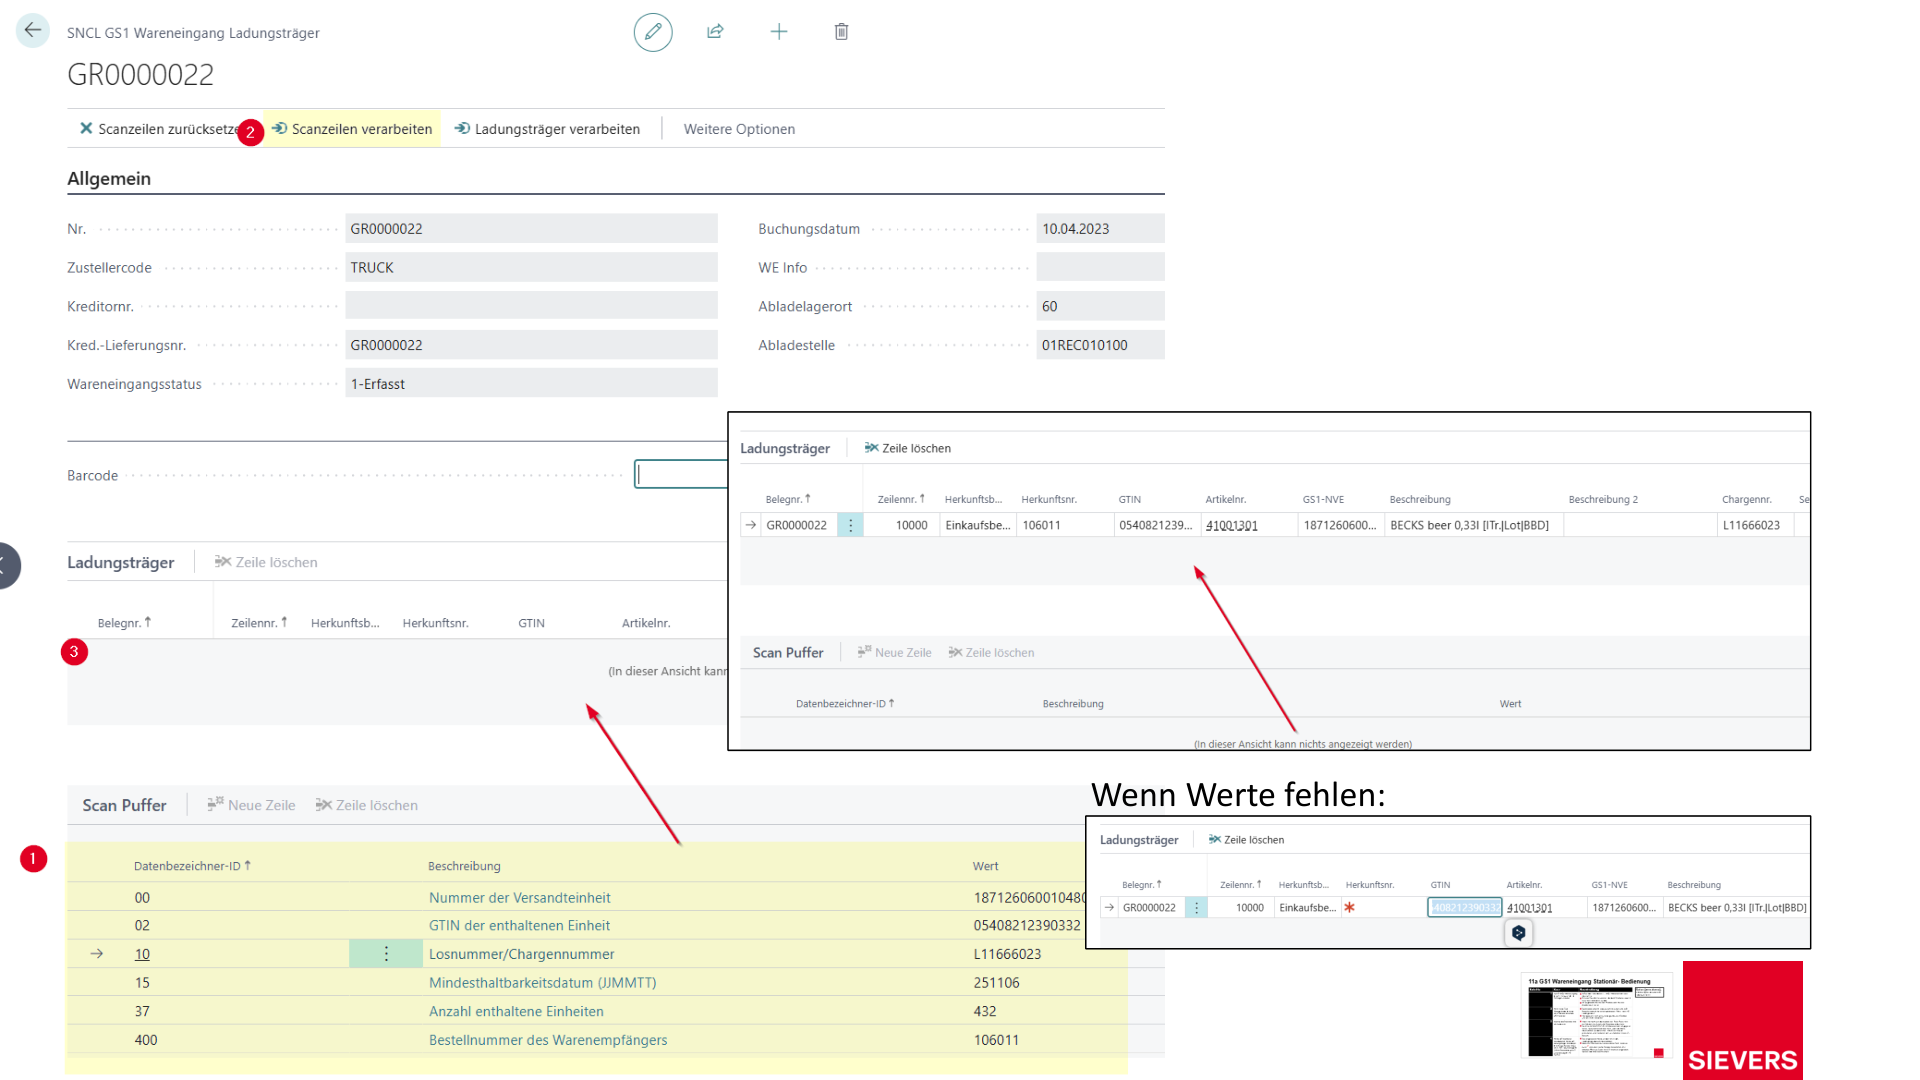Click Zeile löschen in main Ladungsträger section
1920x1080 pixels.
[266, 562]
